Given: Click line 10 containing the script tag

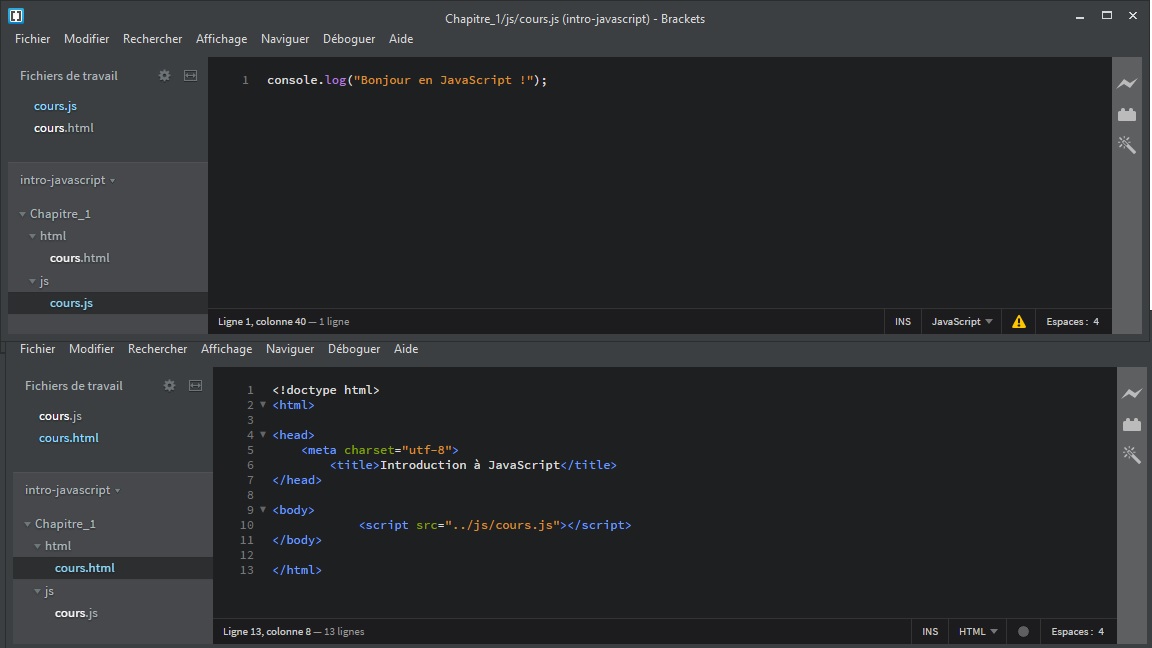Looking at the screenshot, I should [497, 525].
